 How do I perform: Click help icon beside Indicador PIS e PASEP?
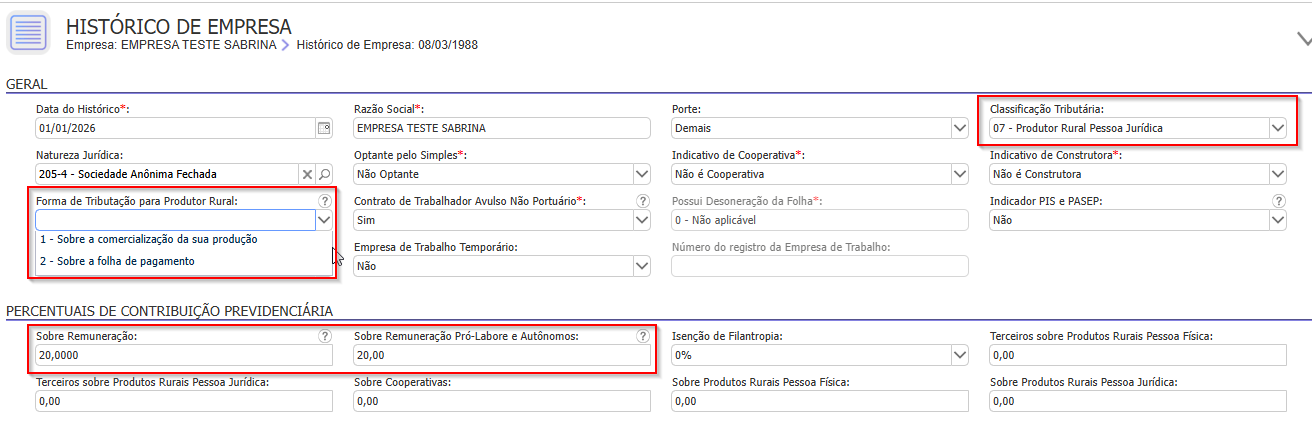(1278, 201)
